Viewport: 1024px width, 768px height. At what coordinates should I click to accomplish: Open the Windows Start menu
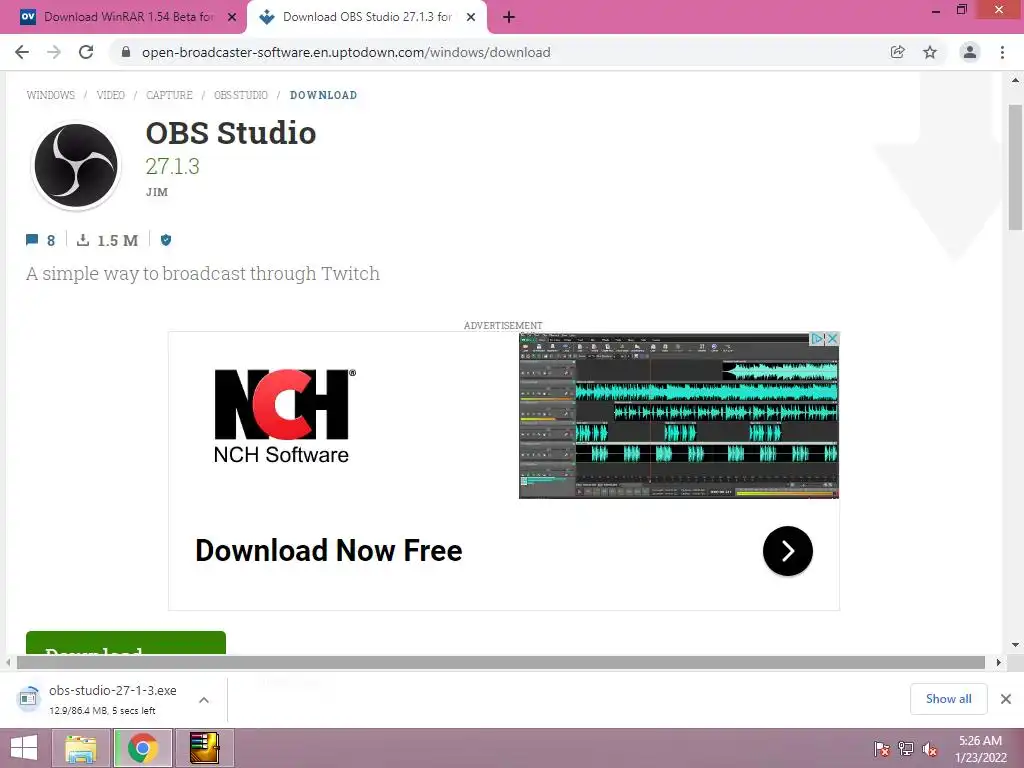(x=24, y=748)
